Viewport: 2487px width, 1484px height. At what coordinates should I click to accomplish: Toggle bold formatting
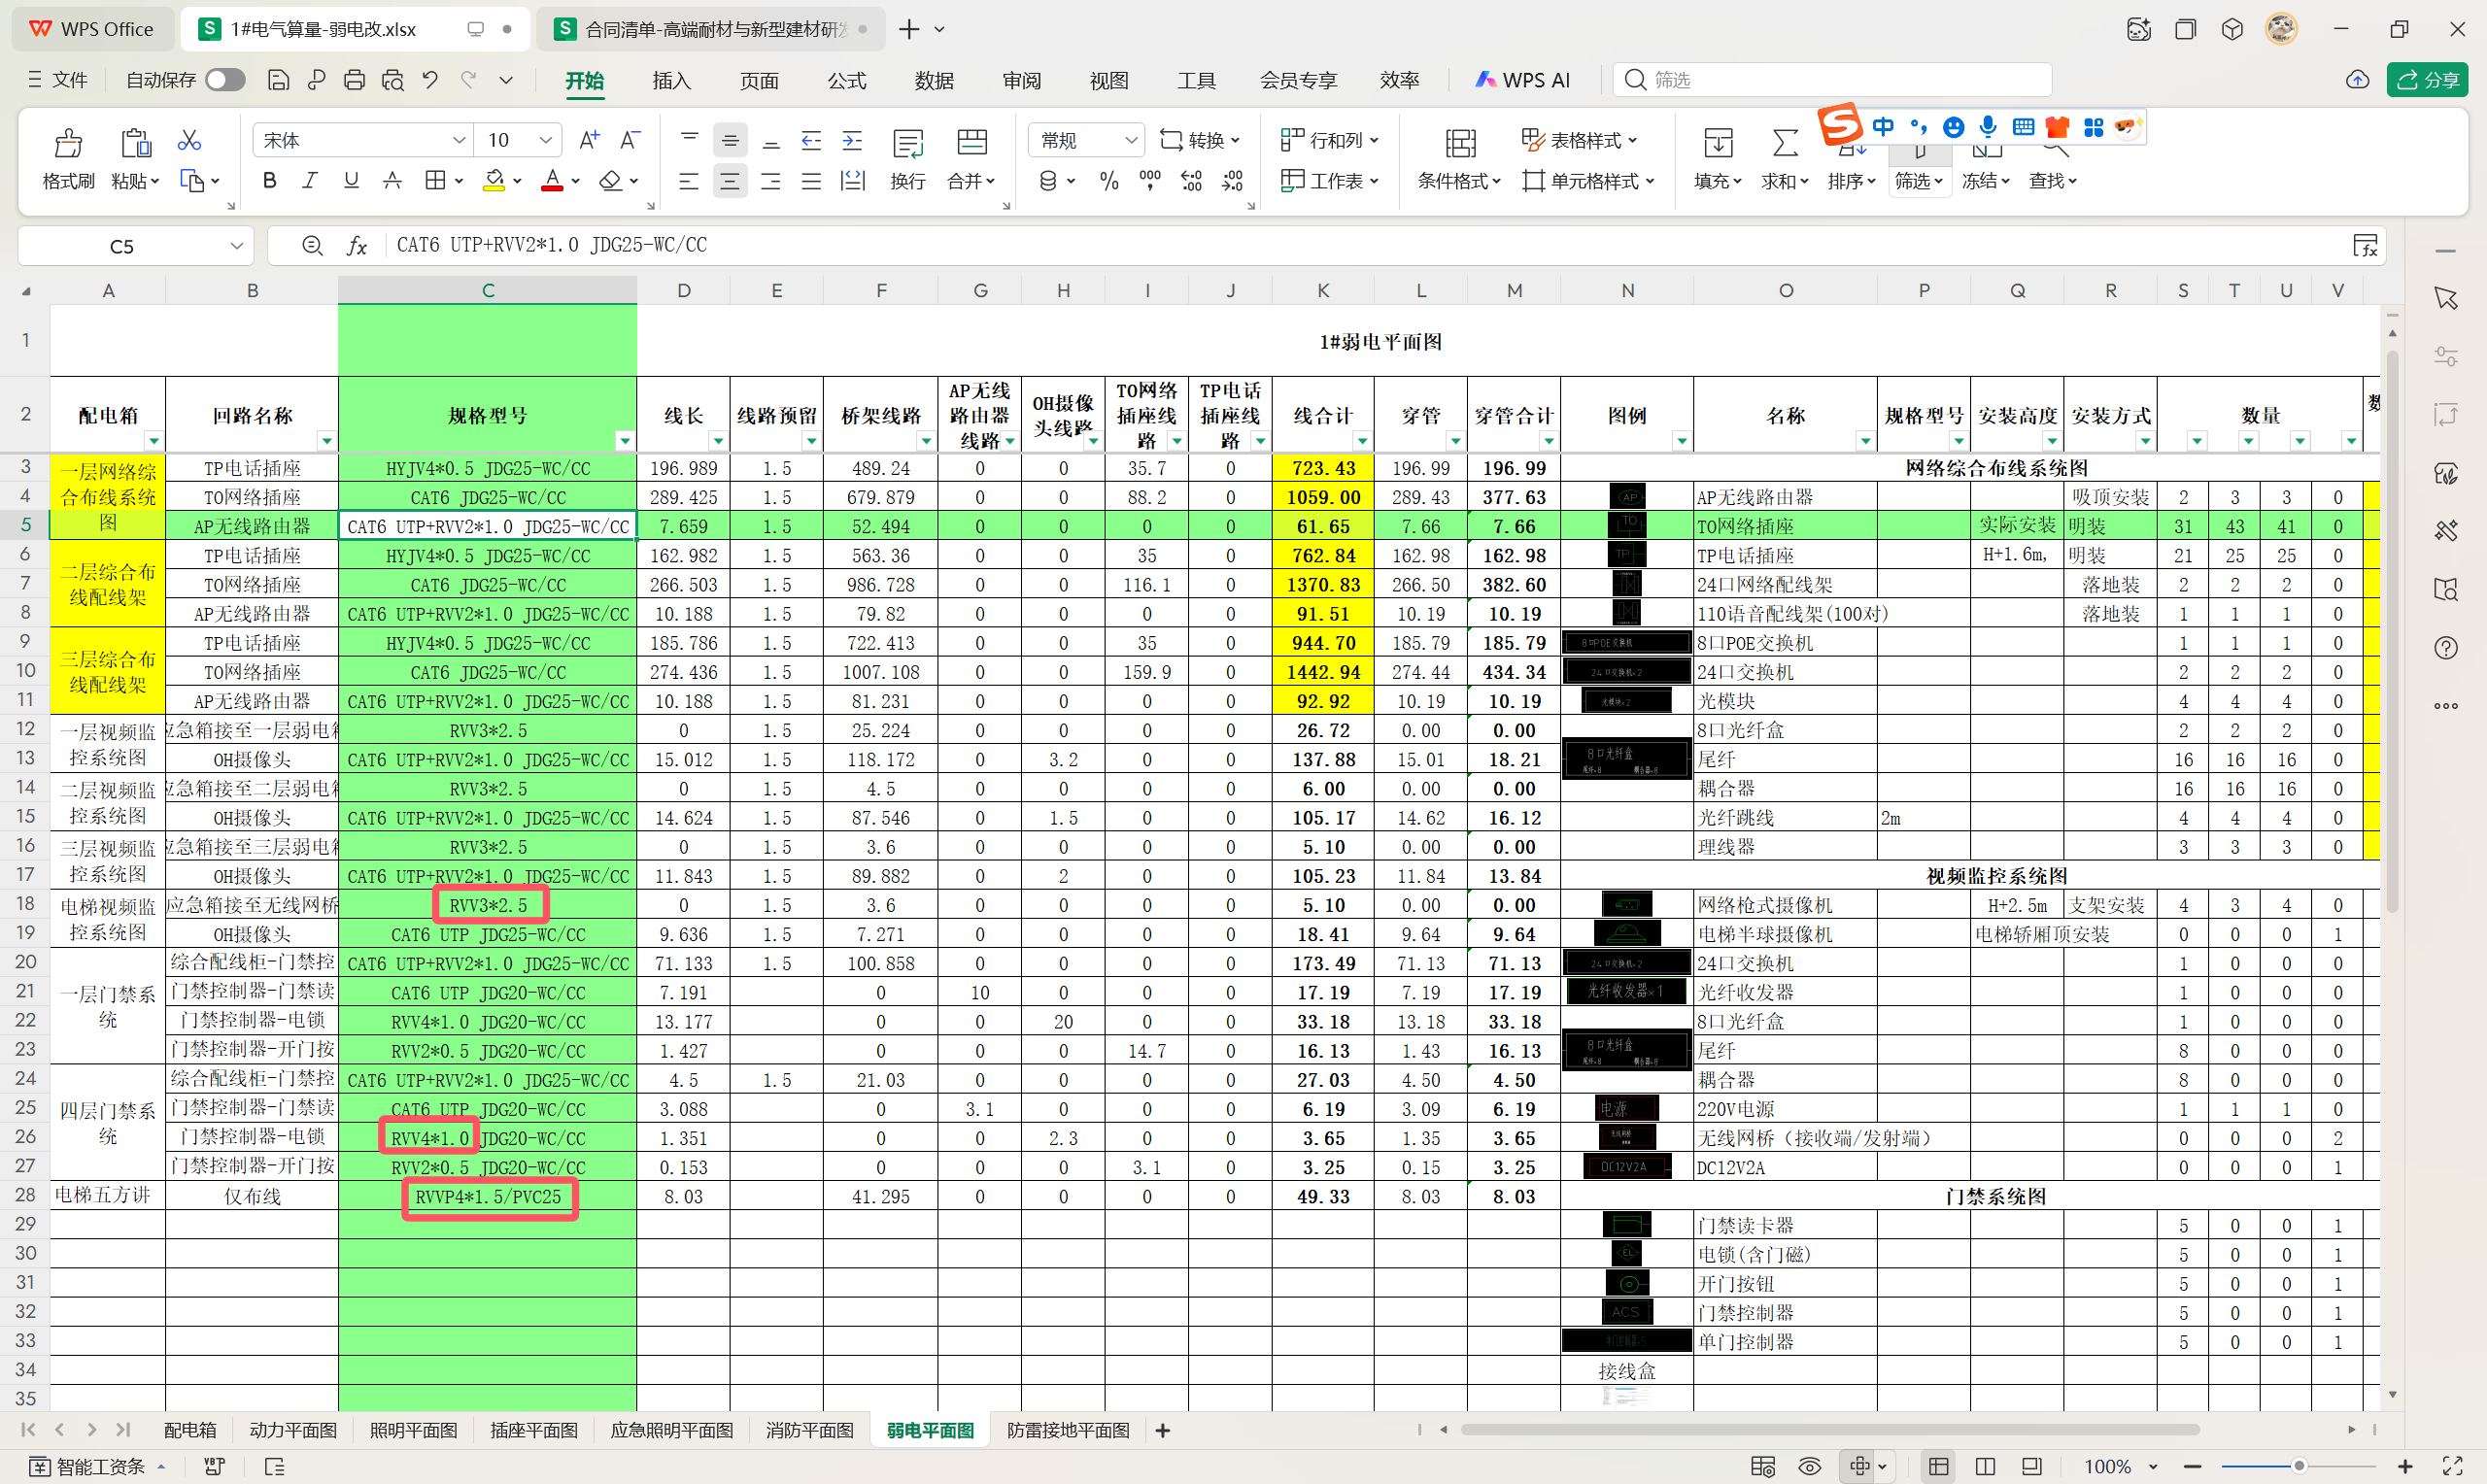tap(269, 181)
